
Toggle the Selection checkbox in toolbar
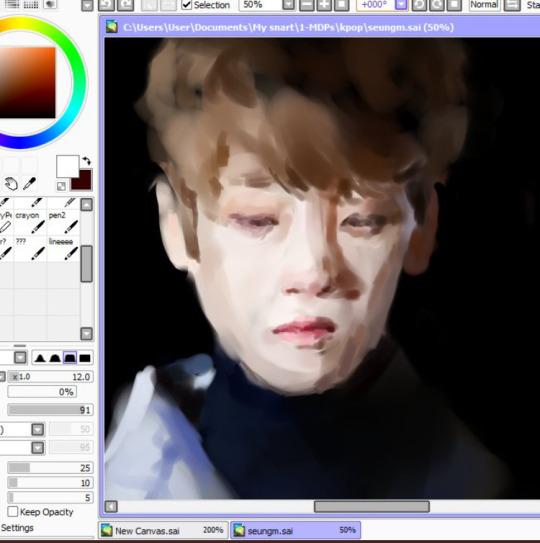pyautogui.click(x=187, y=5)
